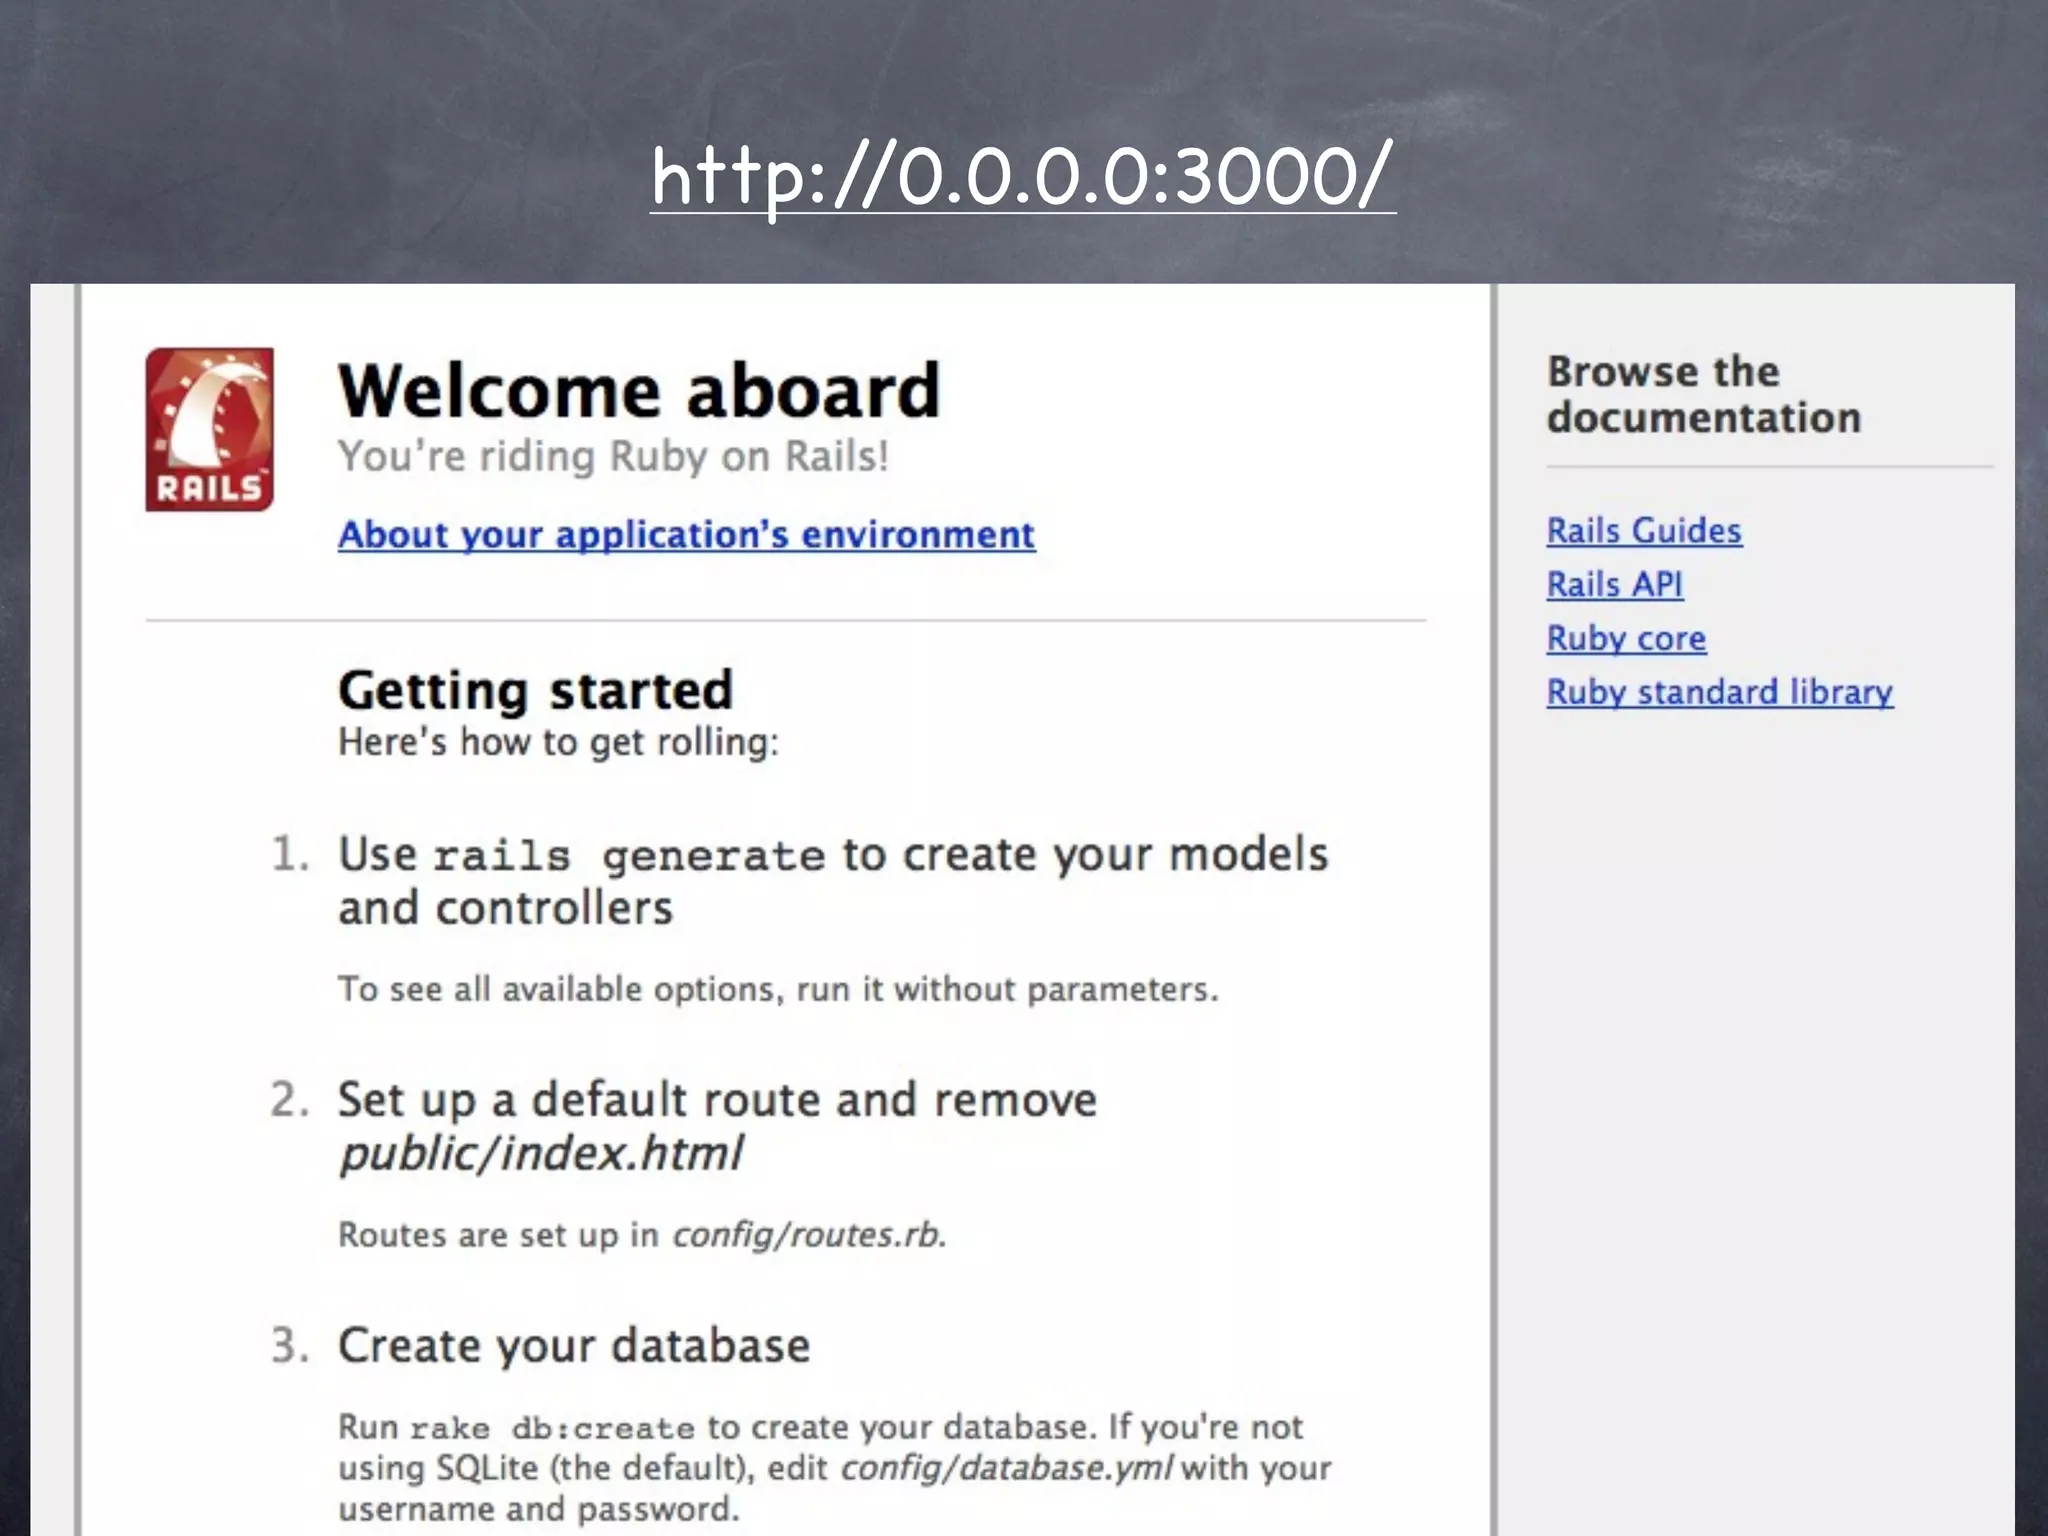Open the Rails API link
The width and height of the screenshot is (2048, 1536).
[x=1615, y=584]
